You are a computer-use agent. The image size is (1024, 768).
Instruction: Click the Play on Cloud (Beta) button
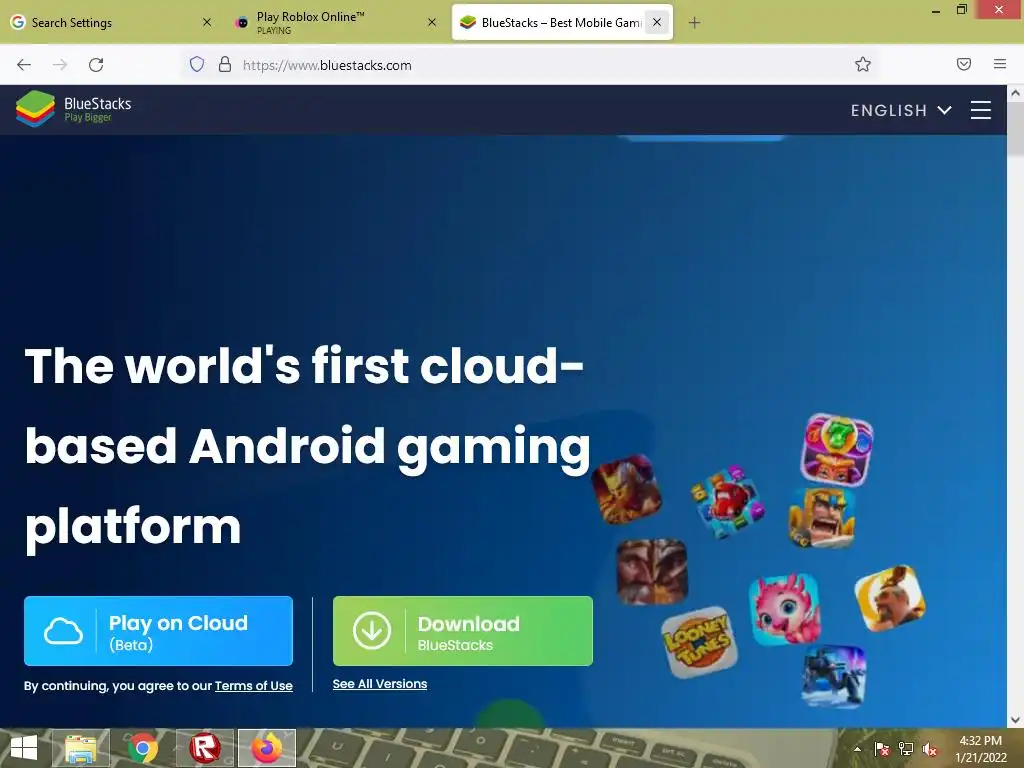click(158, 631)
